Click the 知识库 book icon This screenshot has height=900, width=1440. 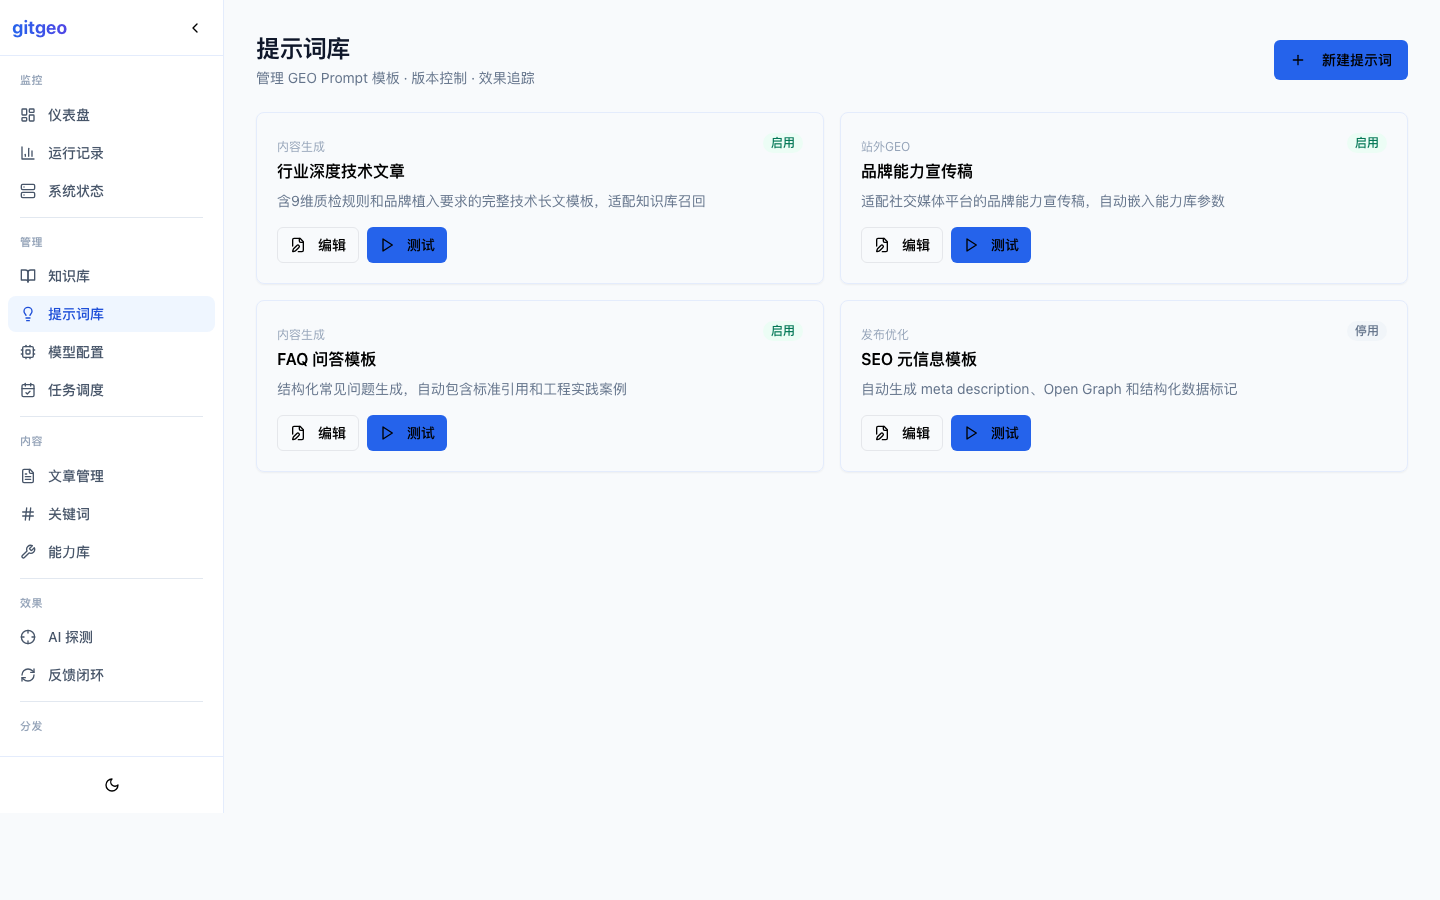(x=28, y=276)
